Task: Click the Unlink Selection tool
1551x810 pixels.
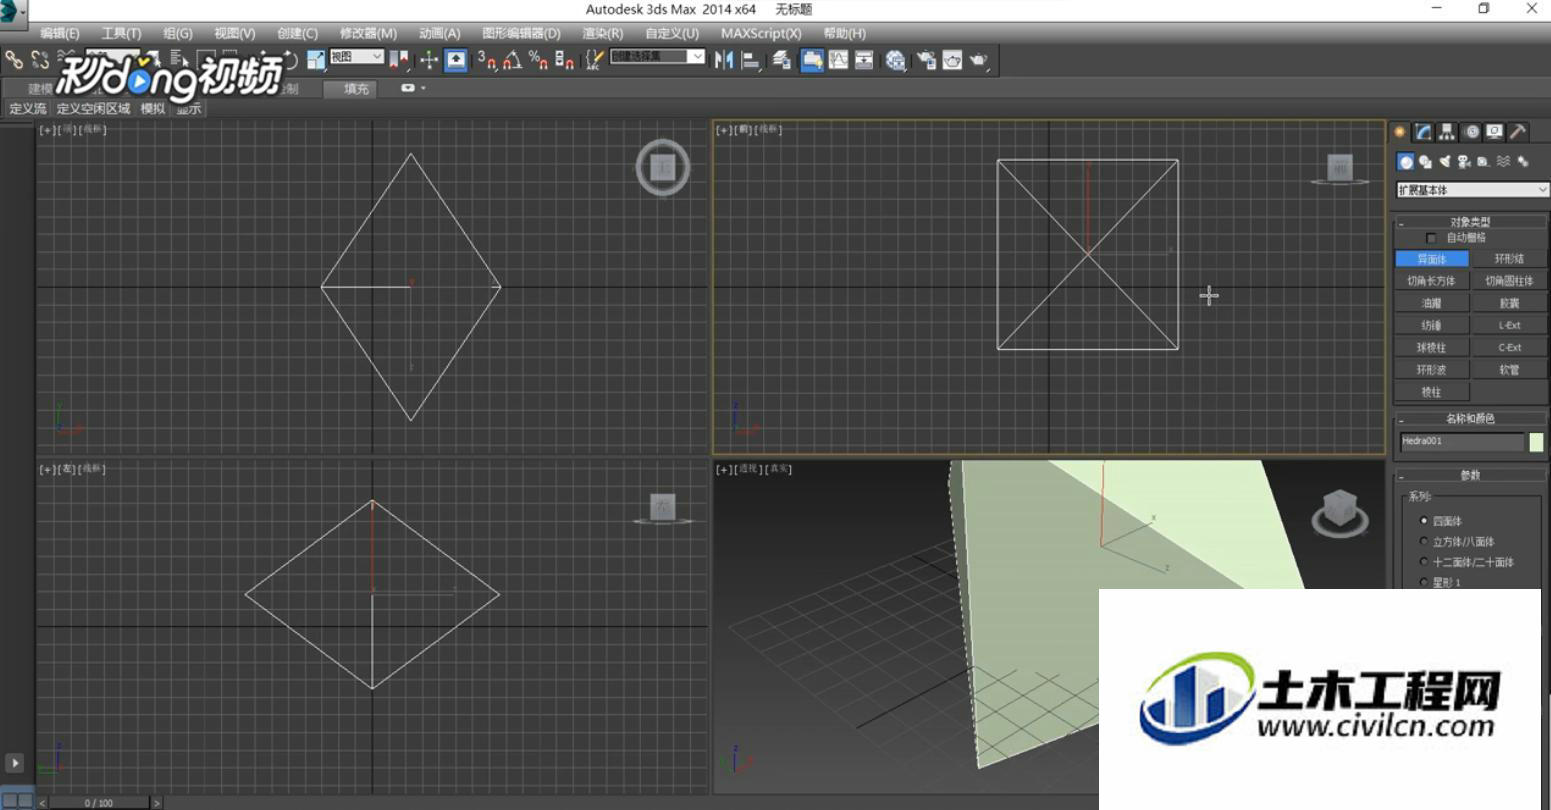Action: [x=40, y=60]
